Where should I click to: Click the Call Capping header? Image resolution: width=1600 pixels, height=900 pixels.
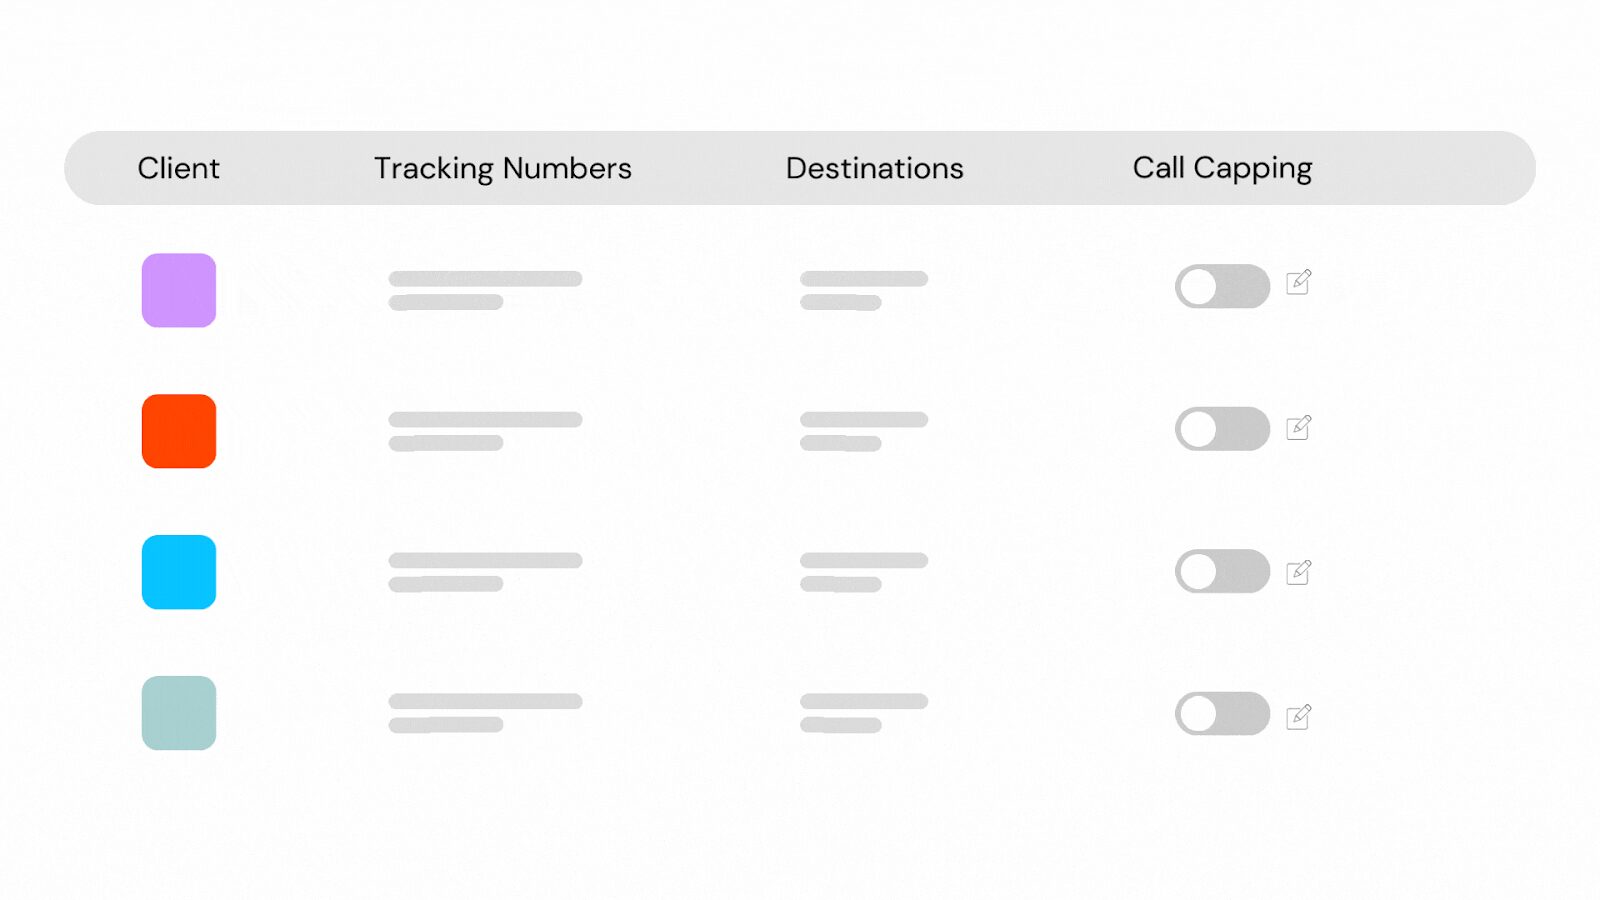click(1221, 168)
